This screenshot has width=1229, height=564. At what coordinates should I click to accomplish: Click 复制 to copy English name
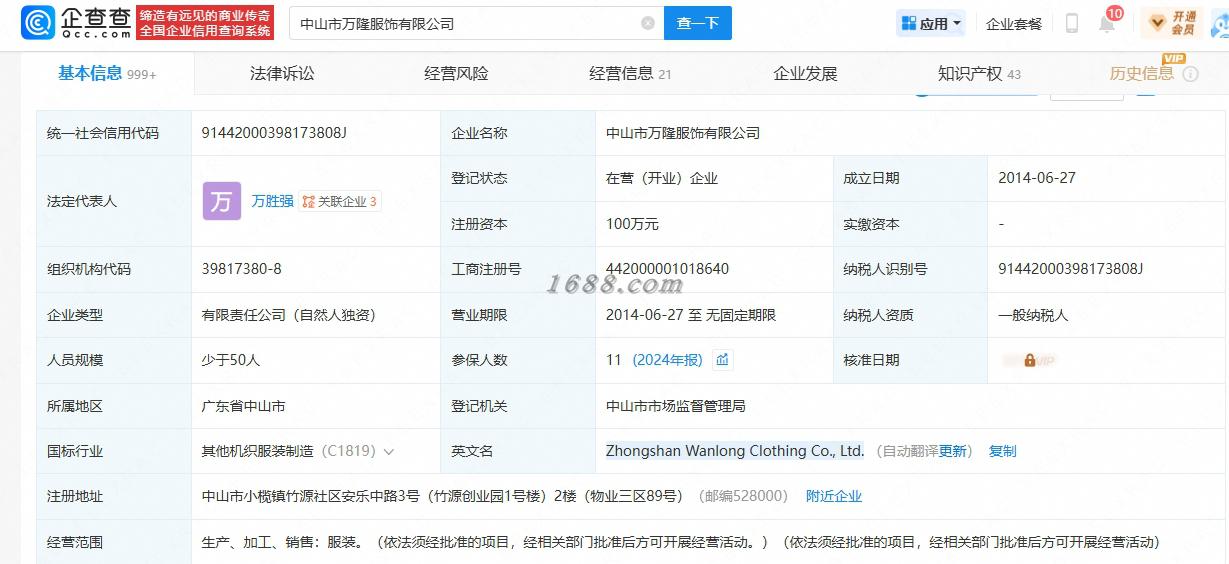[1003, 451]
